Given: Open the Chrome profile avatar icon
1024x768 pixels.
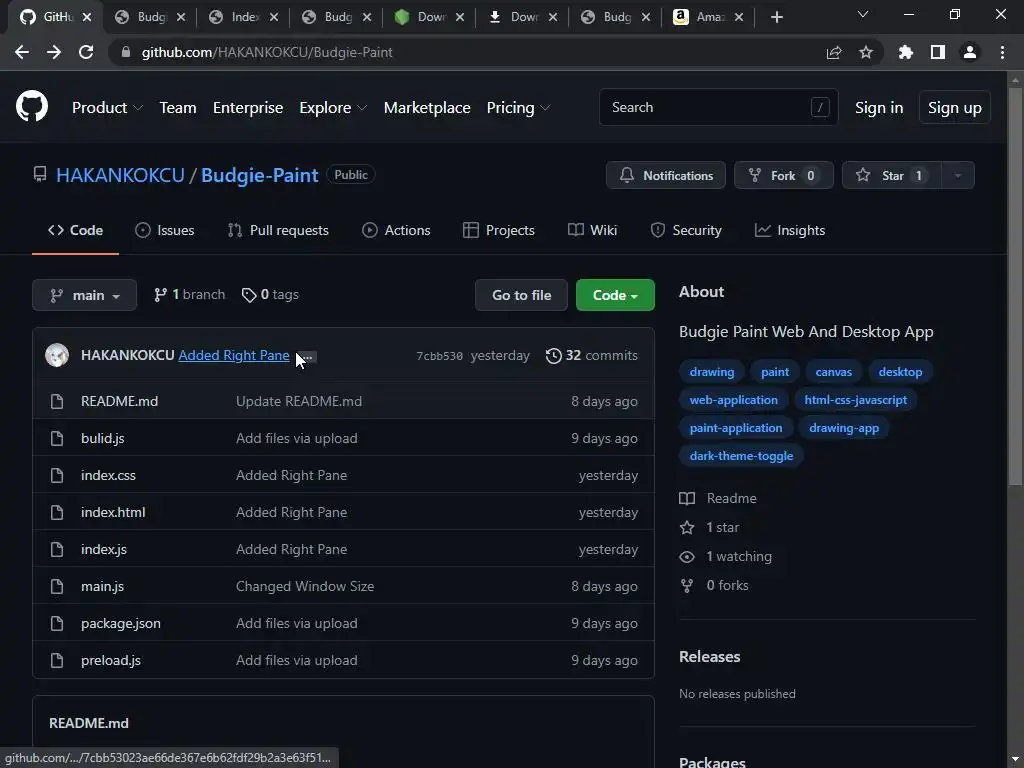Looking at the screenshot, I should pyautogui.click(x=969, y=52).
